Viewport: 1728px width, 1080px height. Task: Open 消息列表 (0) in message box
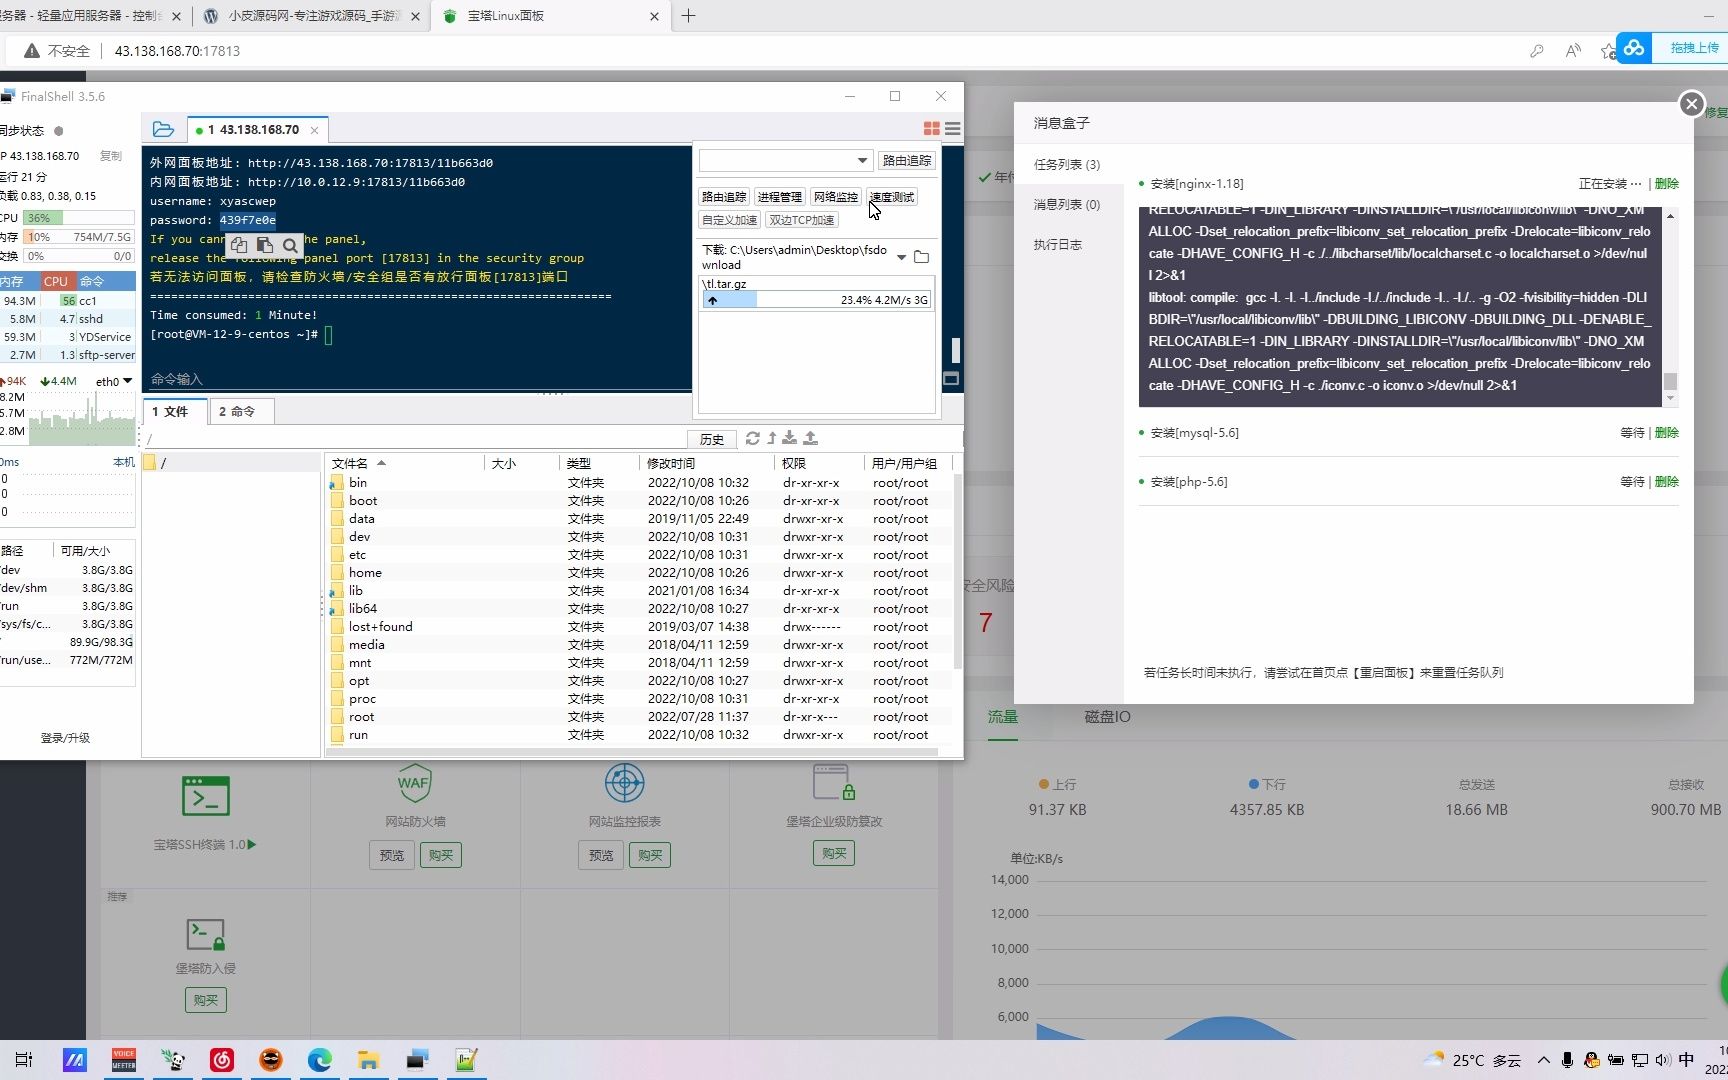pos(1067,204)
